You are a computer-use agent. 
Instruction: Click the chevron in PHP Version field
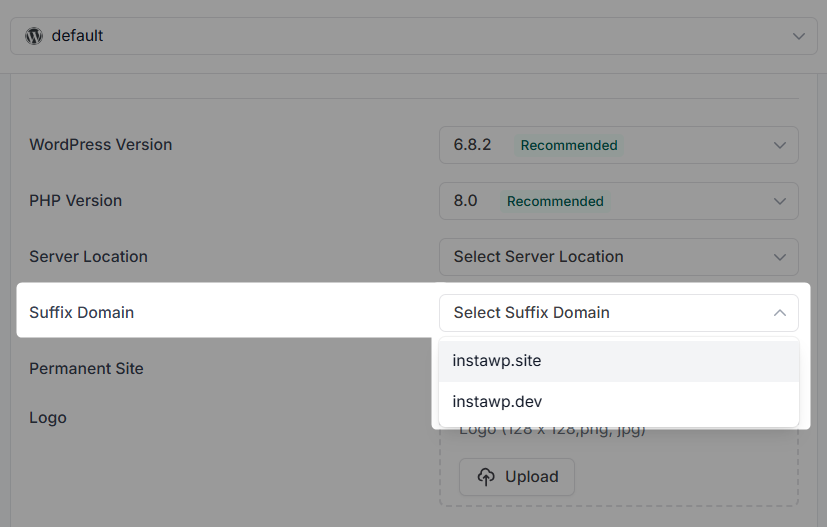[780, 201]
